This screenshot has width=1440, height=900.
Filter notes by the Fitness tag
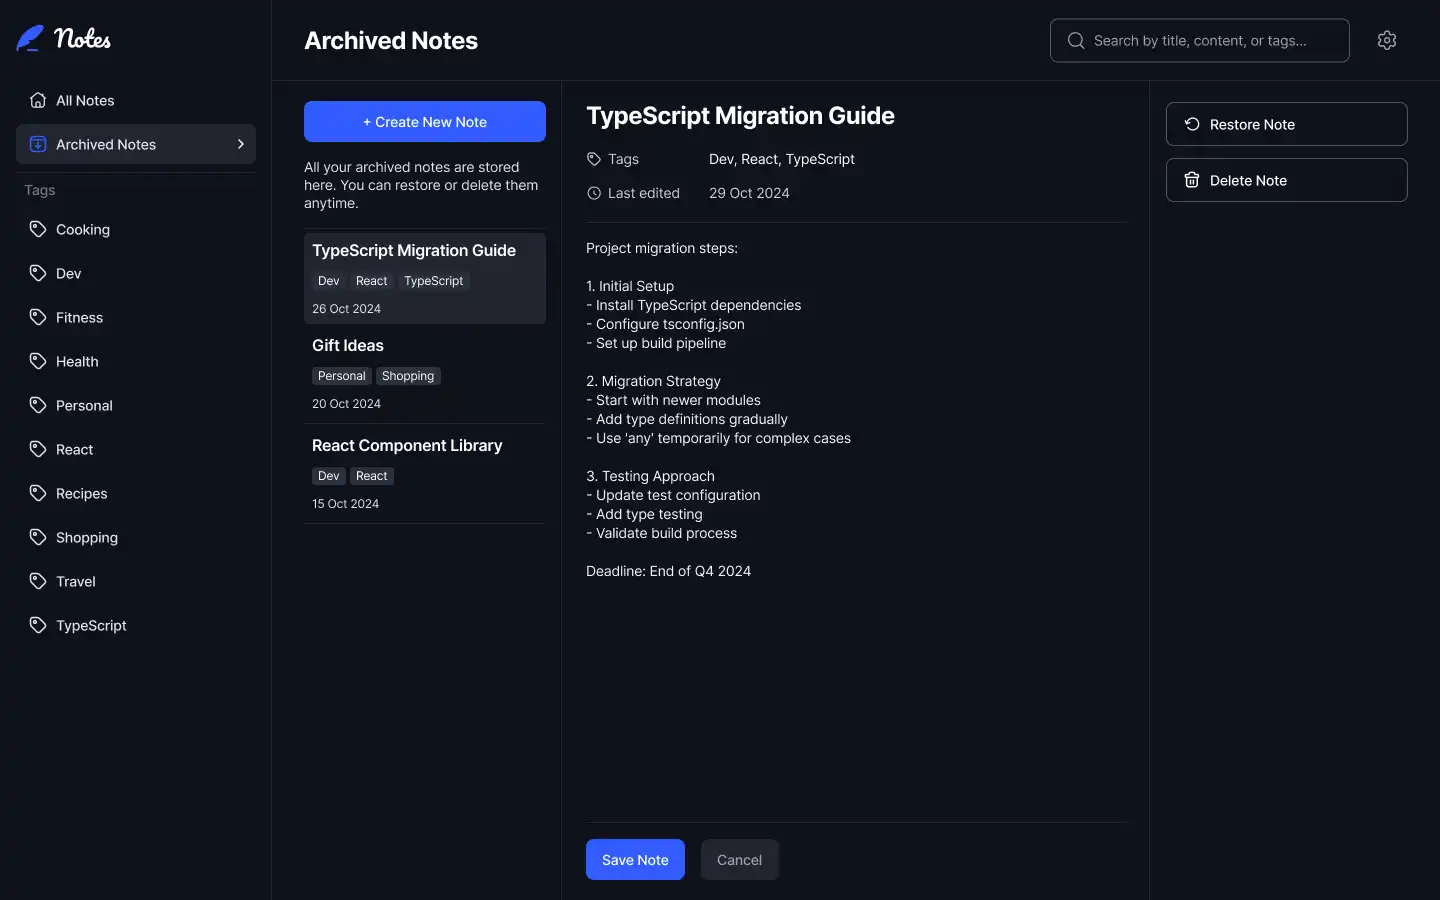tap(79, 317)
